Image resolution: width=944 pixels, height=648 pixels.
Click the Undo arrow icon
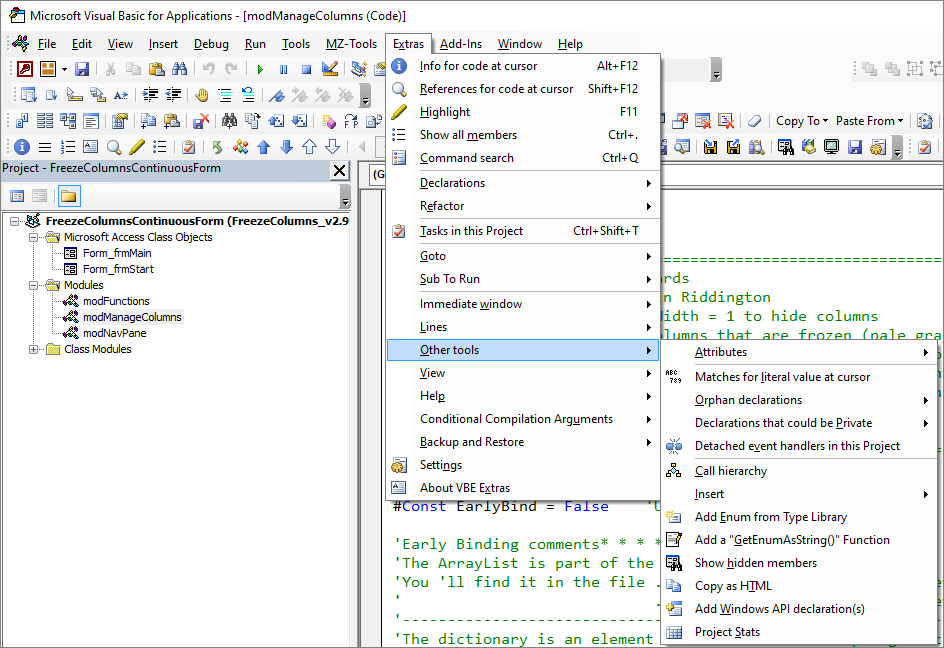208,69
